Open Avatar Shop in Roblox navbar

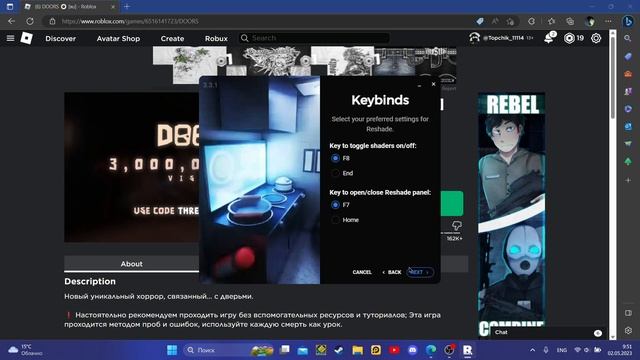(x=118, y=38)
